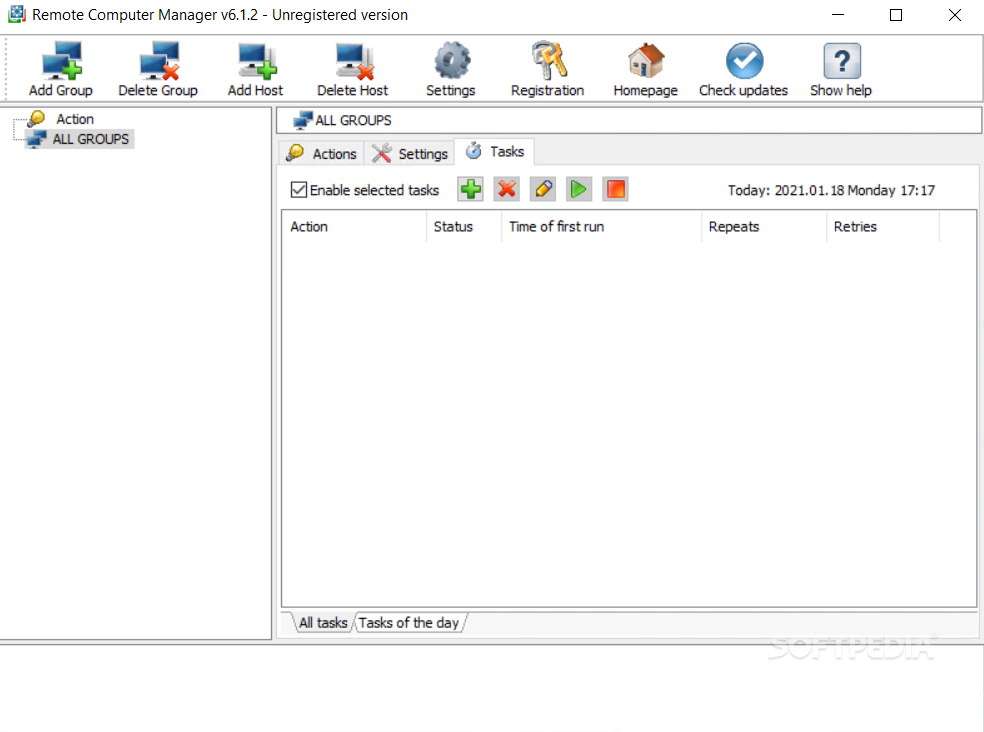The image size is (984, 732).
Task: Switch to the Settings tab in panel
Action: click(x=409, y=153)
